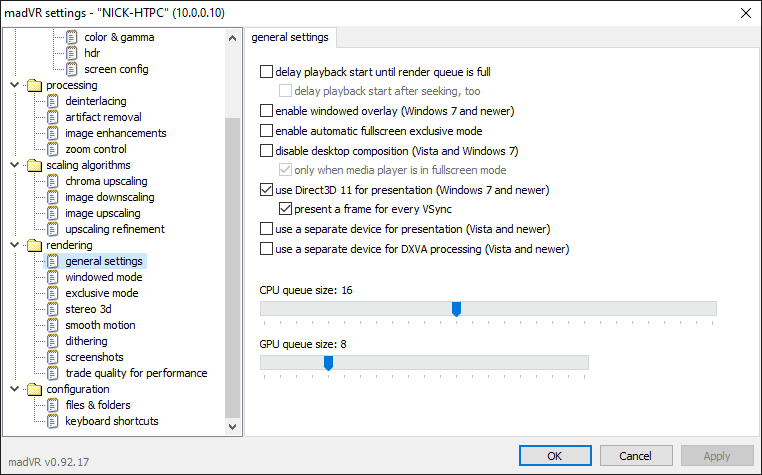Open the exclusive mode settings page
This screenshot has height=475, width=762.
click(x=101, y=293)
